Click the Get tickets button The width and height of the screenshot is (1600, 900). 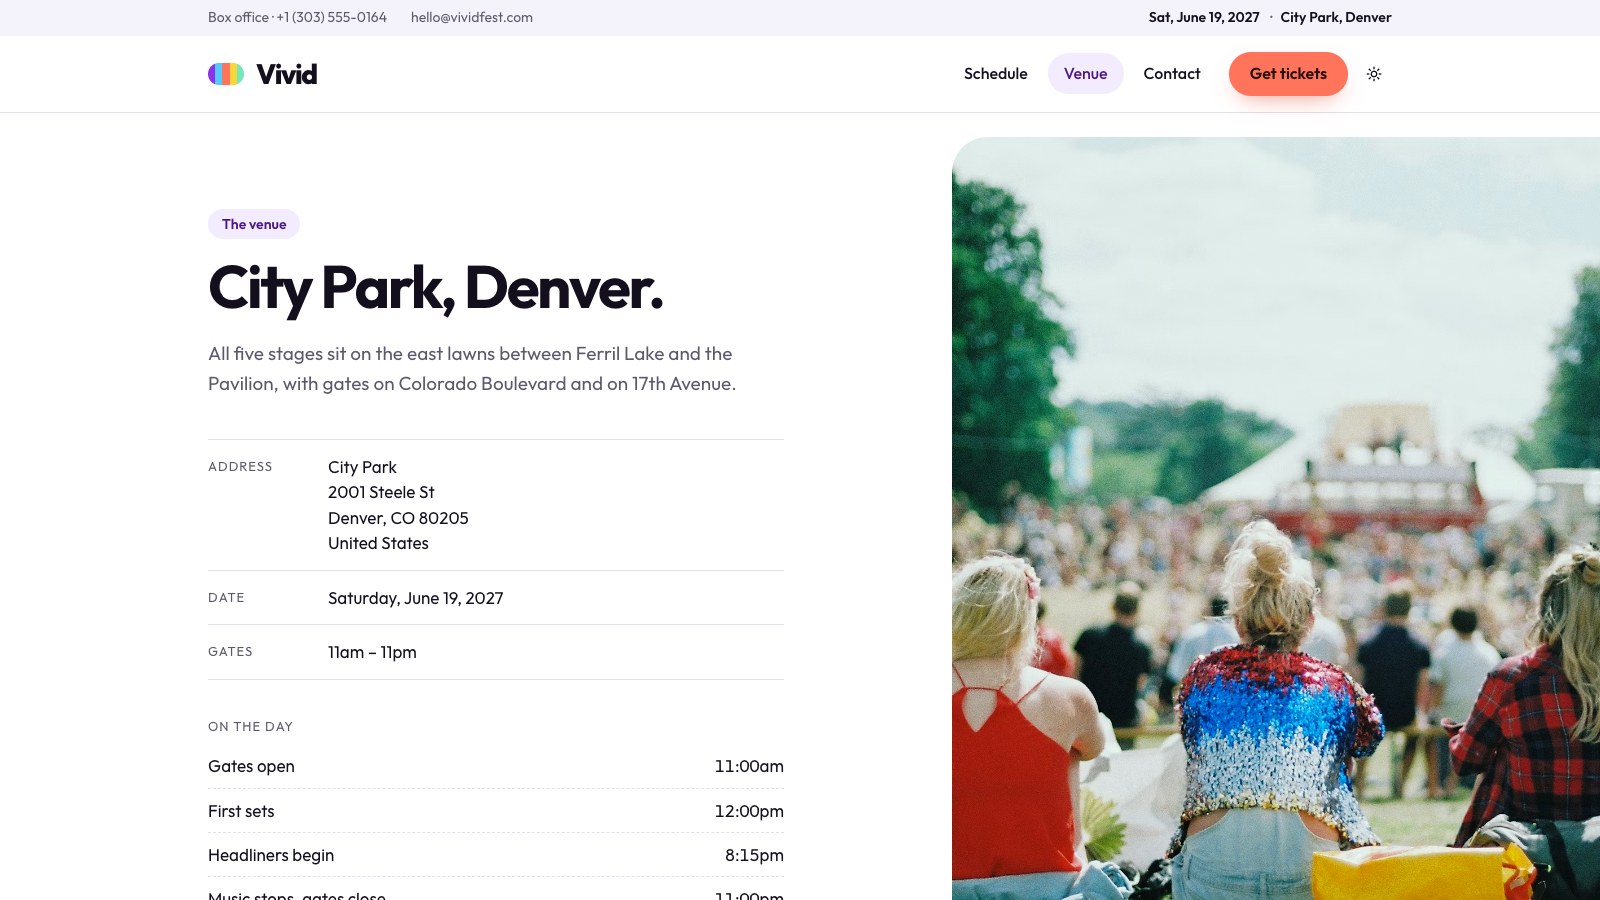tap(1288, 74)
